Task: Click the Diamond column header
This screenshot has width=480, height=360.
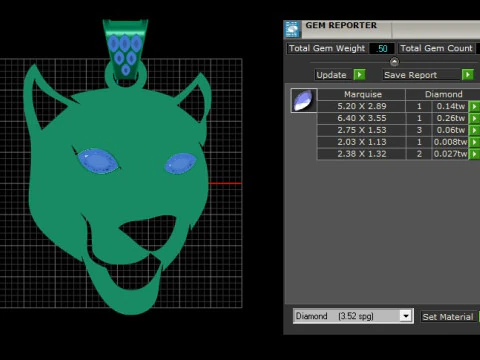Action: [x=443, y=94]
